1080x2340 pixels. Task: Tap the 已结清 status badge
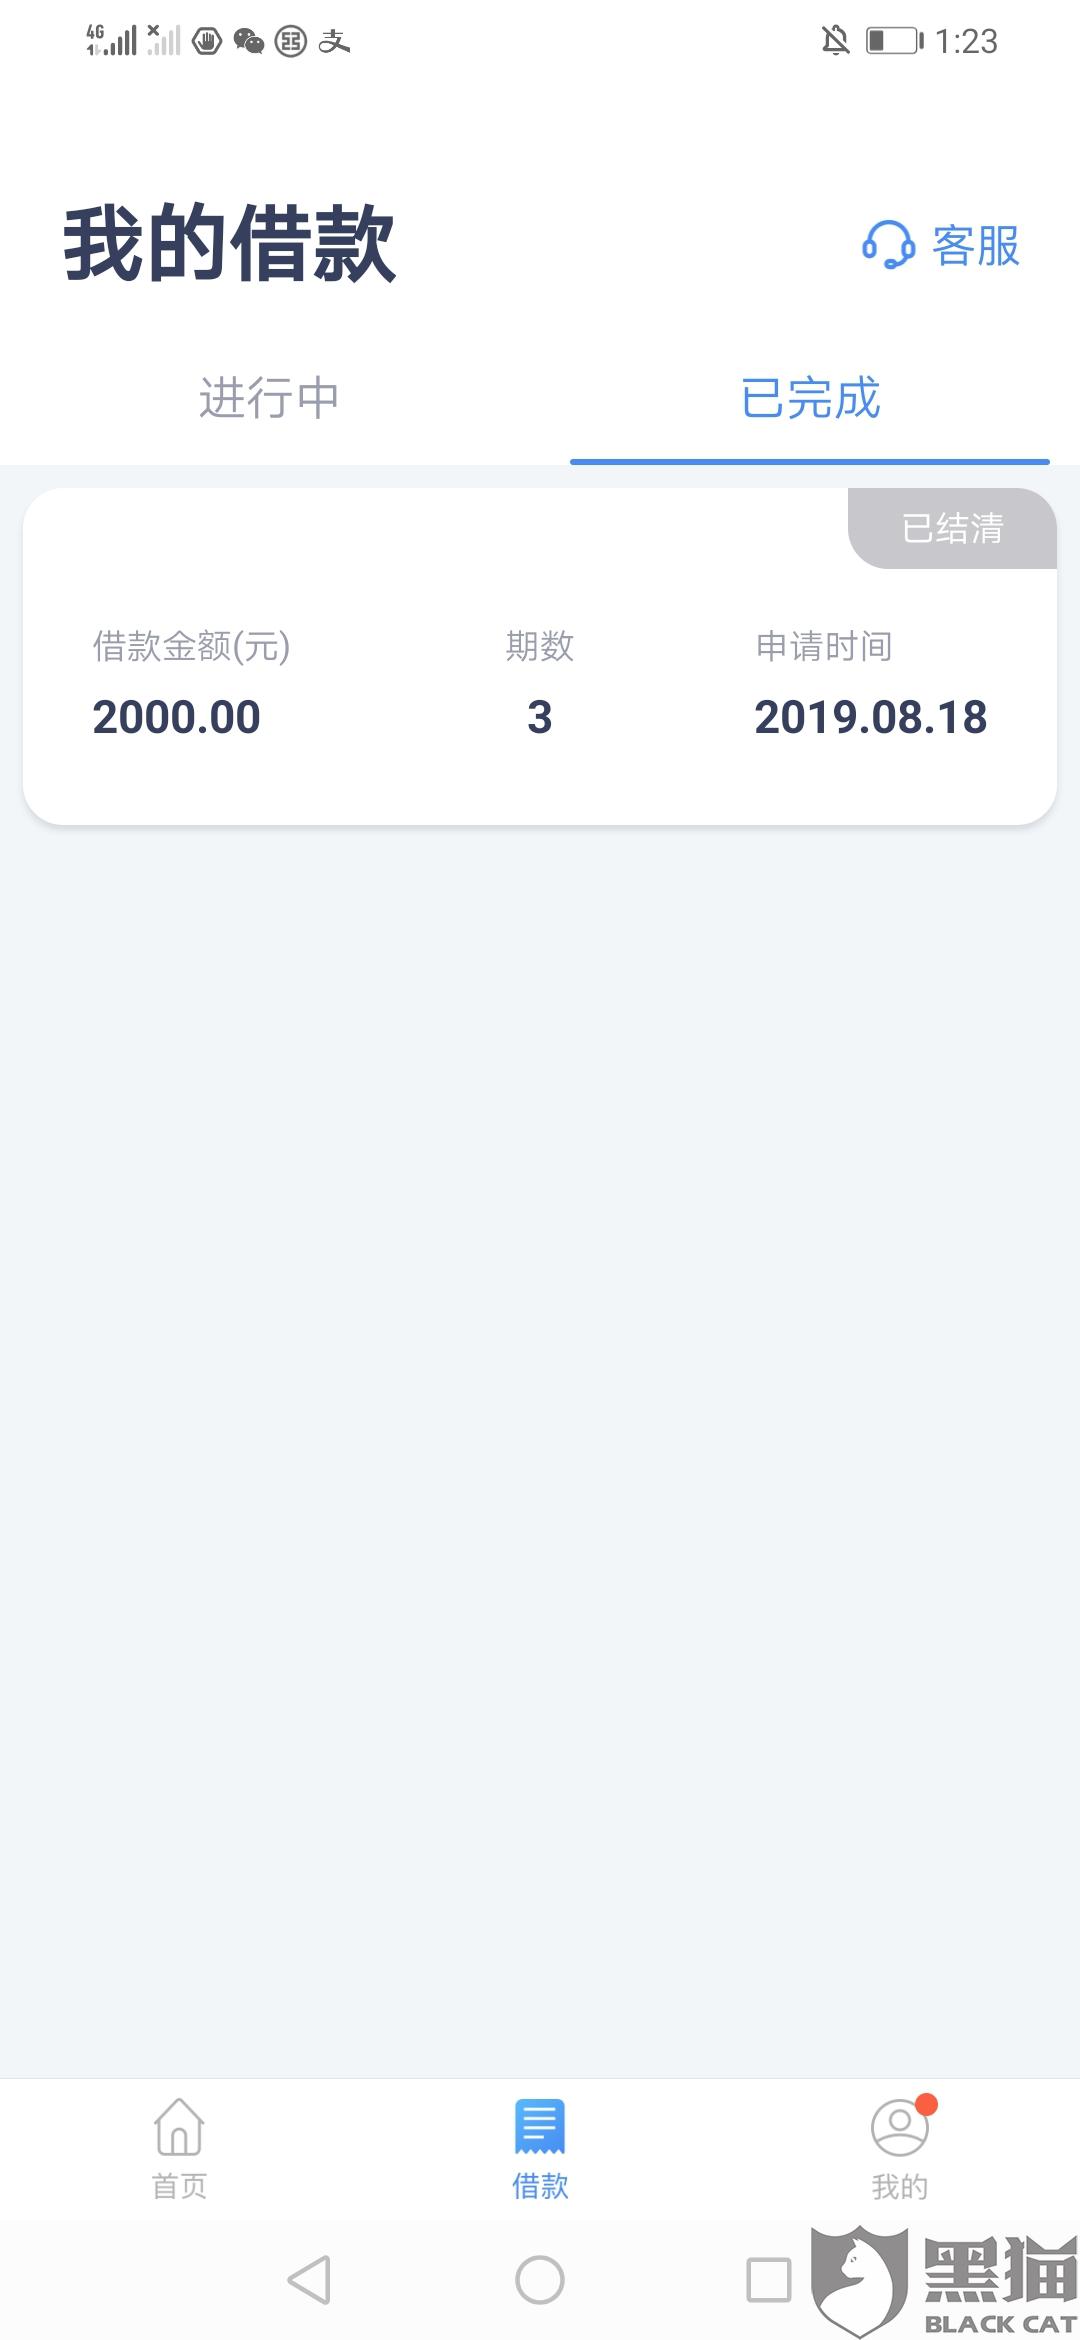tap(952, 528)
